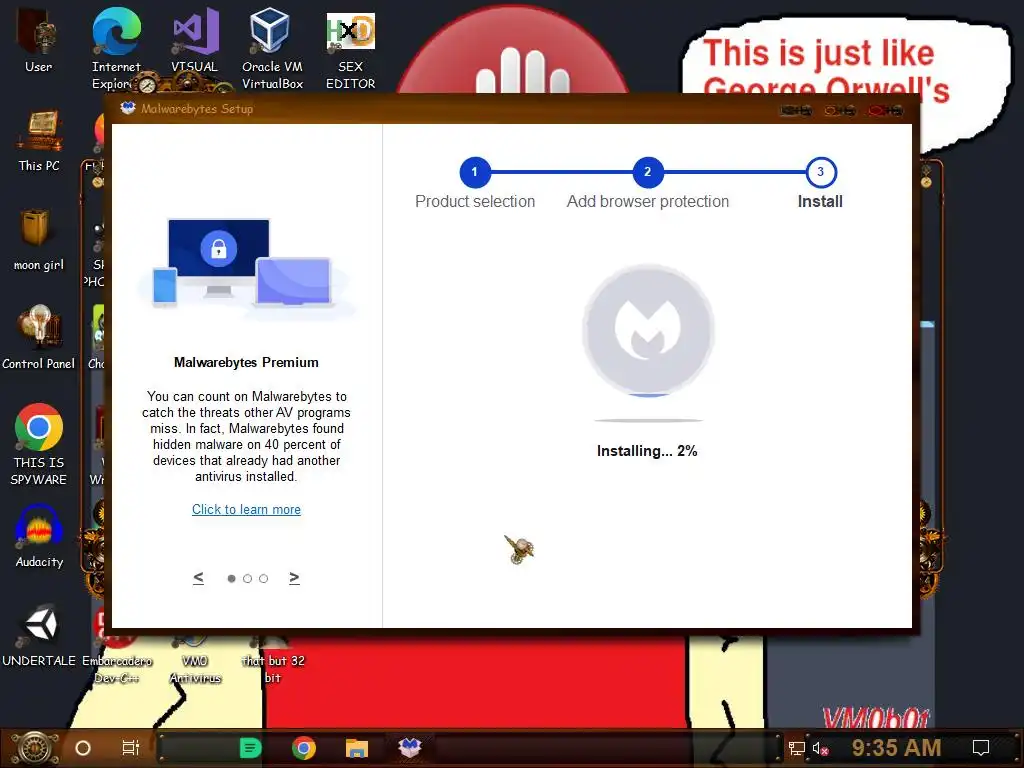Click the Malwarebytes Premium heading
The width and height of the screenshot is (1024, 768).
(x=246, y=362)
